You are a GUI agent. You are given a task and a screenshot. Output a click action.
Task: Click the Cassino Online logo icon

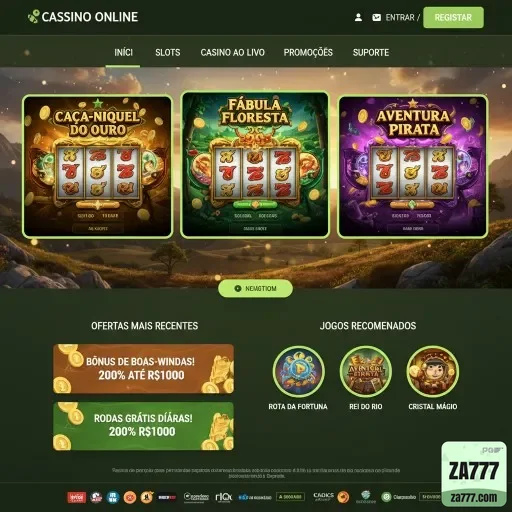tap(33, 16)
